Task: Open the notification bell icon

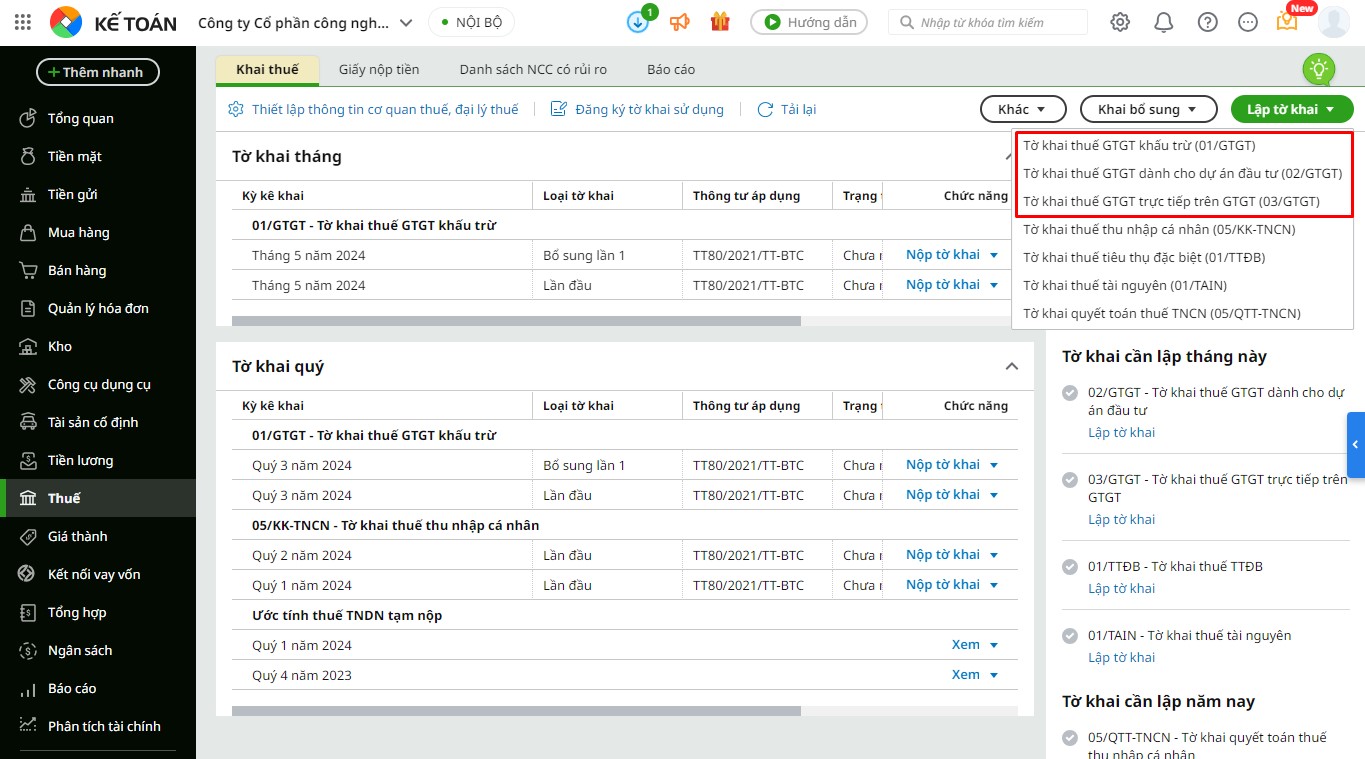Action: [1163, 22]
